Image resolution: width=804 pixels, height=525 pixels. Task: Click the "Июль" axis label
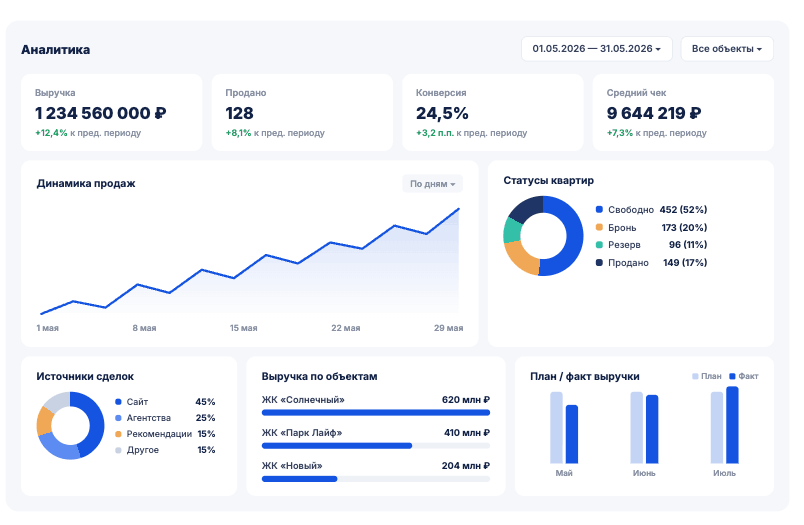click(x=724, y=473)
